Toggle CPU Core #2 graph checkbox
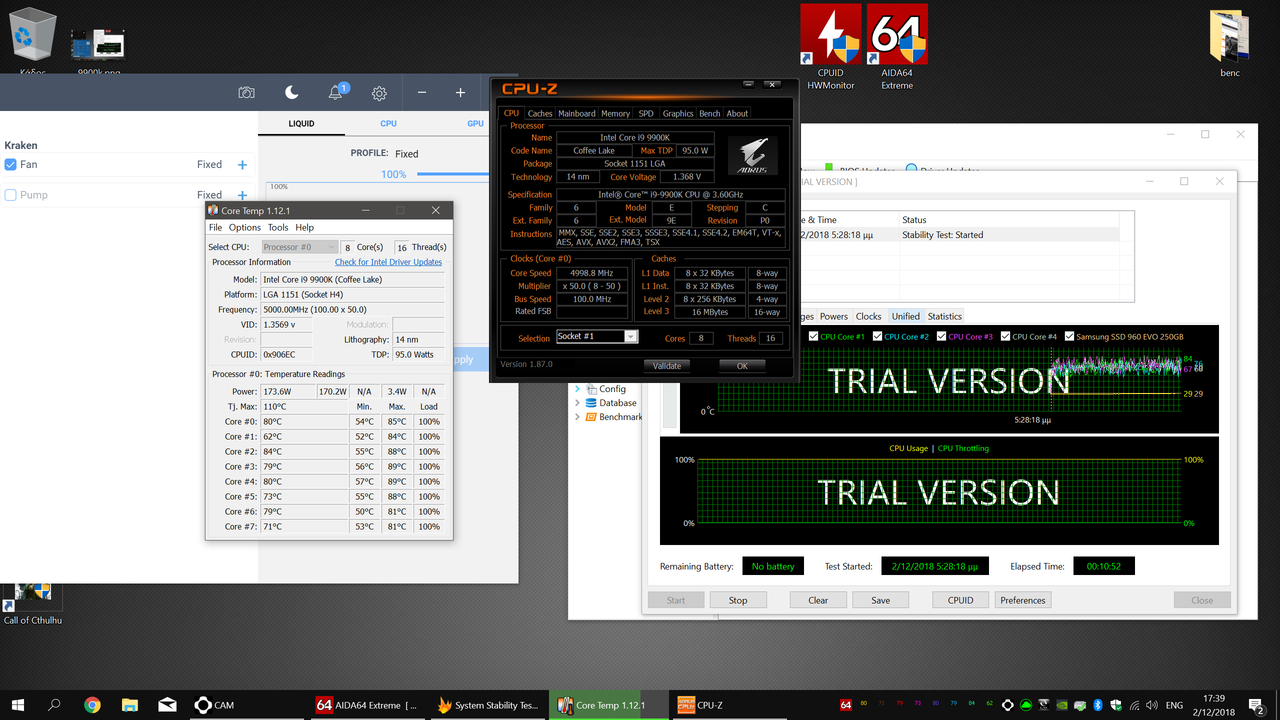1280x720 pixels. point(878,336)
